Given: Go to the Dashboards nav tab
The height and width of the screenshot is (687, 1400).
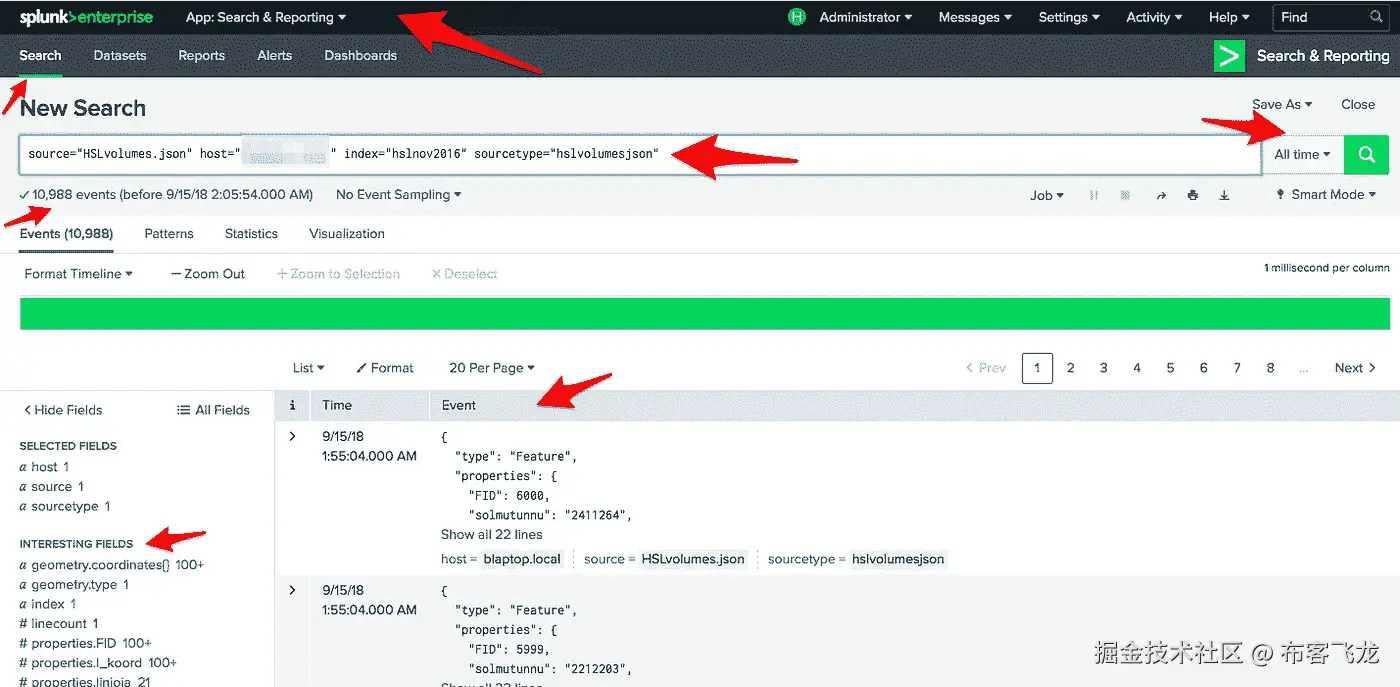Looking at the screenshot, I should 360,56.
